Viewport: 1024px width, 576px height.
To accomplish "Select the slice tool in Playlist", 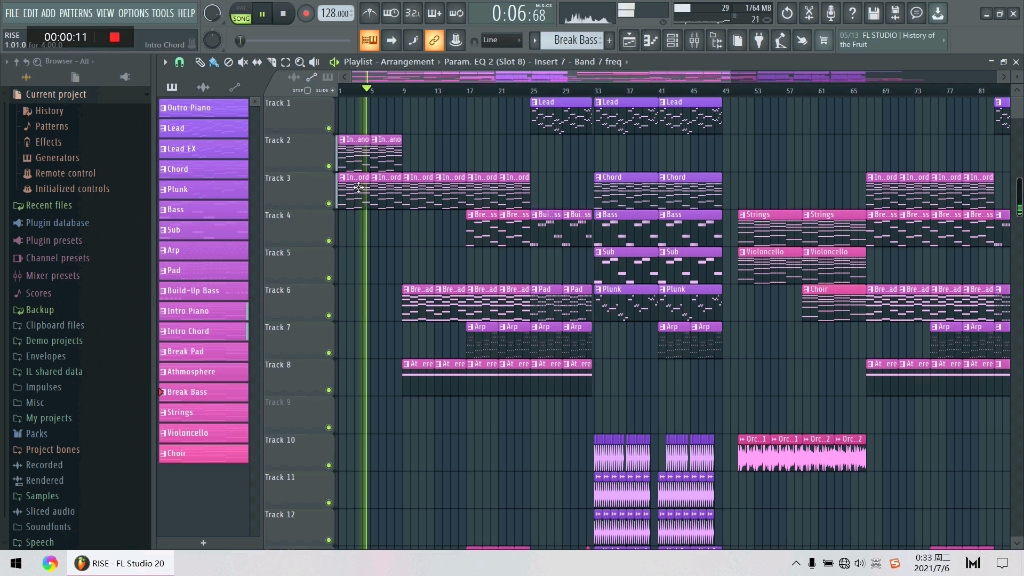I will tap(271, 62).
